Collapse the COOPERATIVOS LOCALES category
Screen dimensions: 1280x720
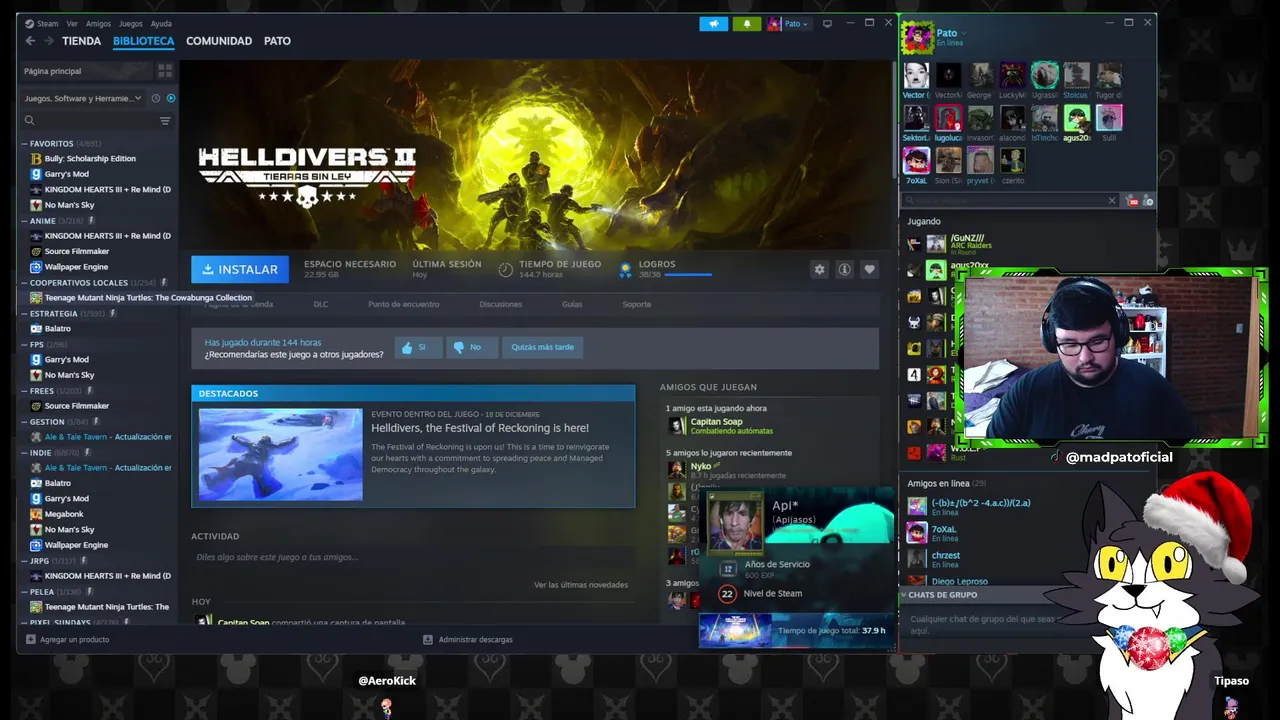coord(24,283)
